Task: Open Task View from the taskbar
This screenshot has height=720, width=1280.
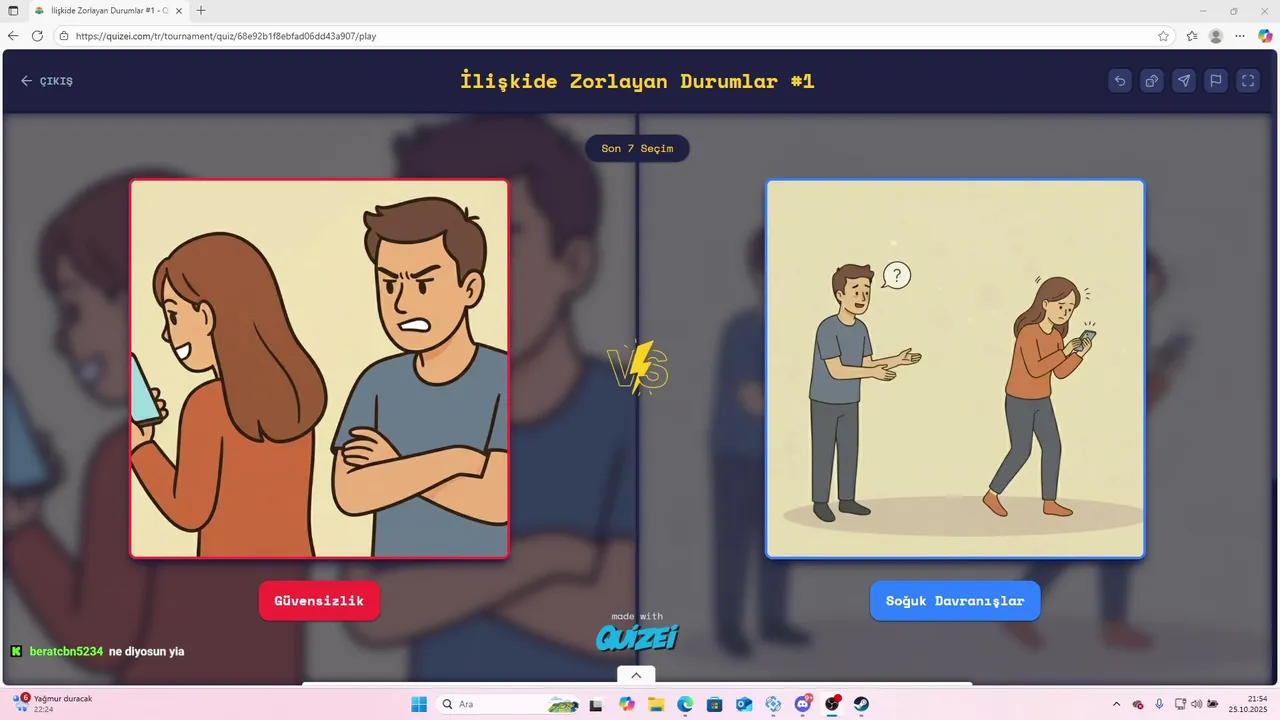Action: tap(597, 704)
